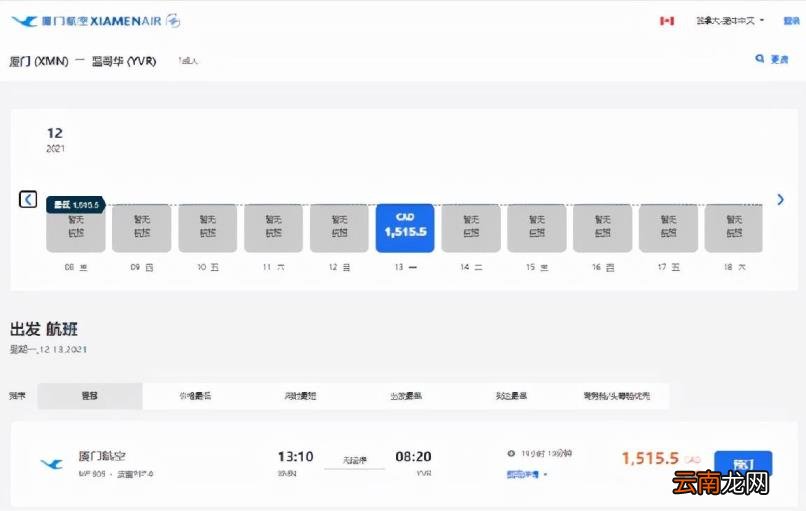
Task: Sort flights by shortest duration tab
Action: (x=301, y=396)
